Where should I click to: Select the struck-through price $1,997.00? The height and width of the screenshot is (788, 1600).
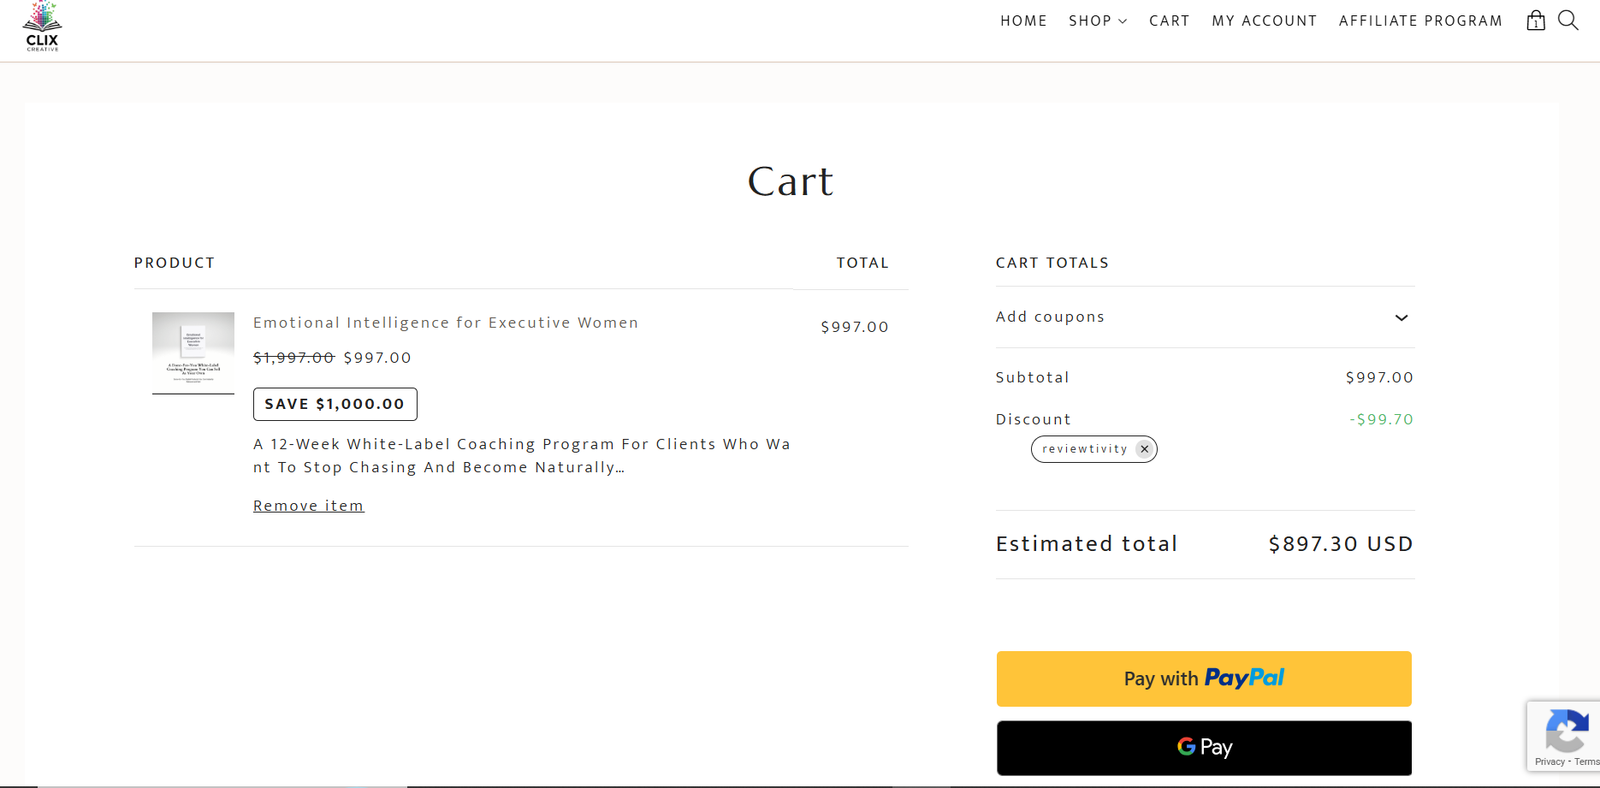(293, 358)
